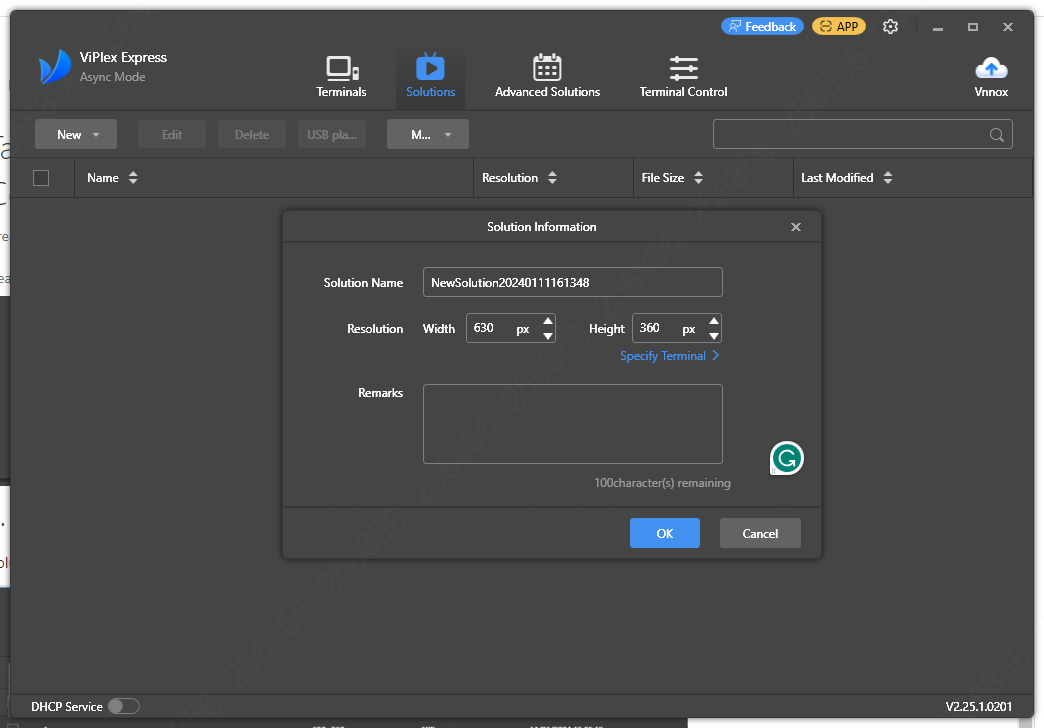Open application settings via gear icon
Viewport: 1044px width, 728px height.
[x=890, y=26]
